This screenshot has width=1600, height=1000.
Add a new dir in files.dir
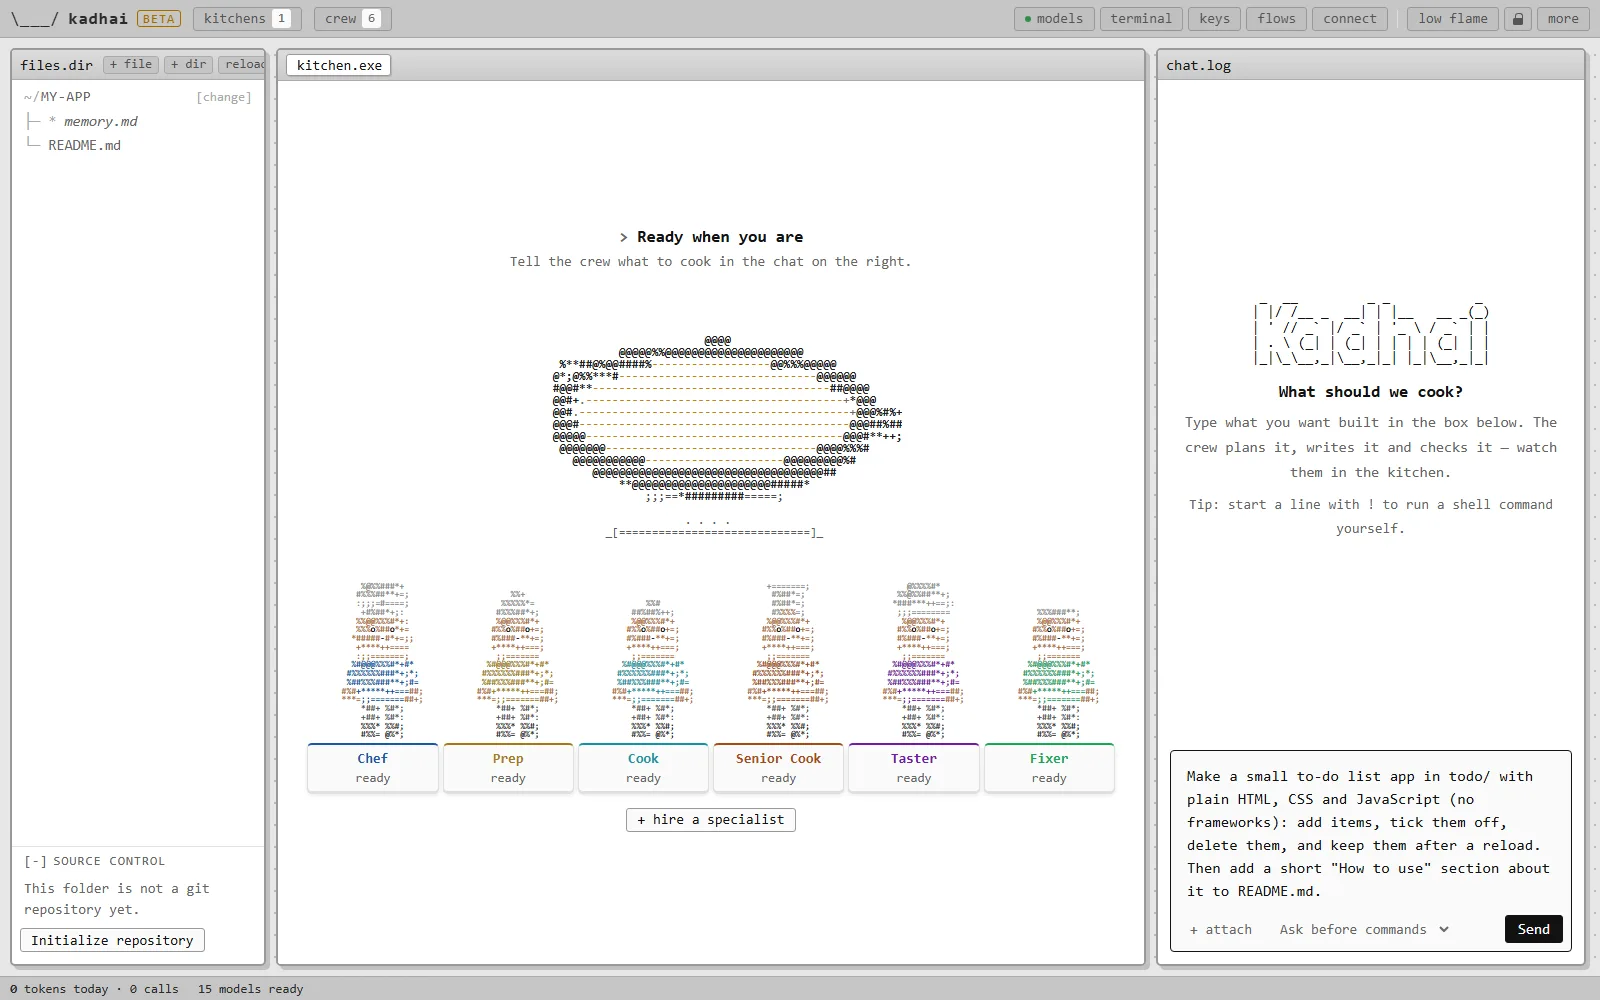pyautogui.click(x=188, y=65)
